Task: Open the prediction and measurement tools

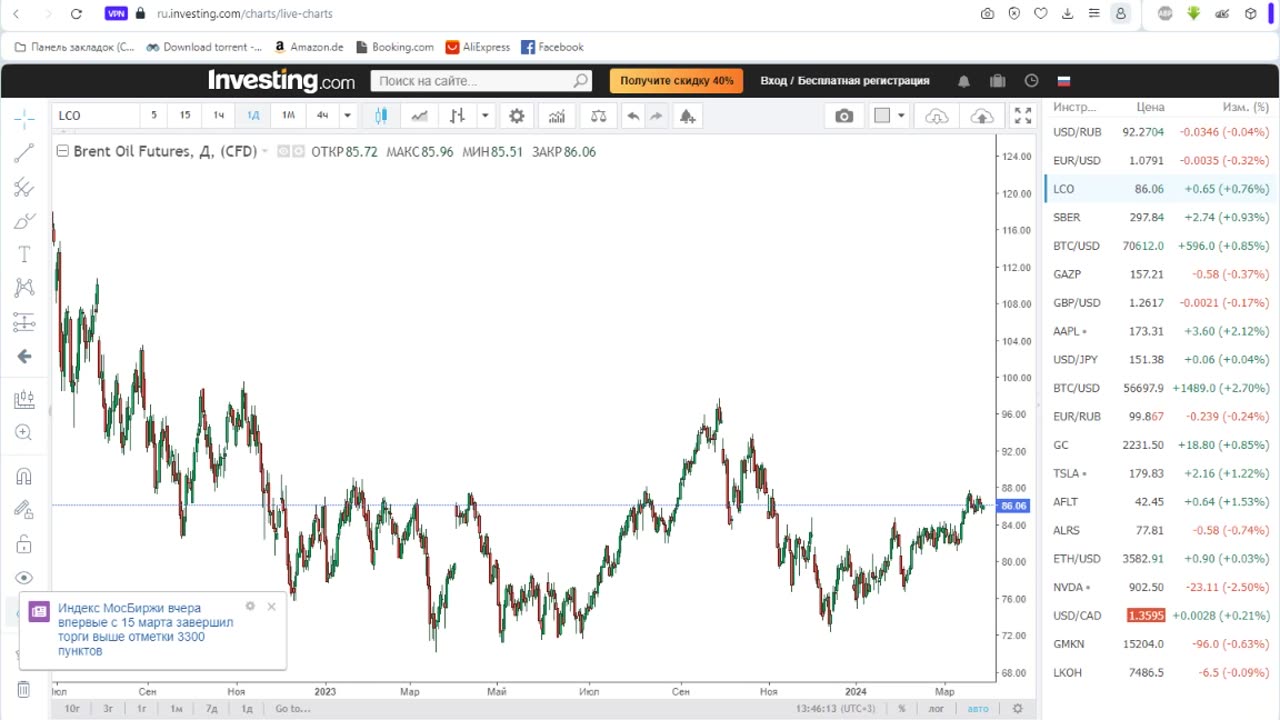Action: click(x=24, y=322)
